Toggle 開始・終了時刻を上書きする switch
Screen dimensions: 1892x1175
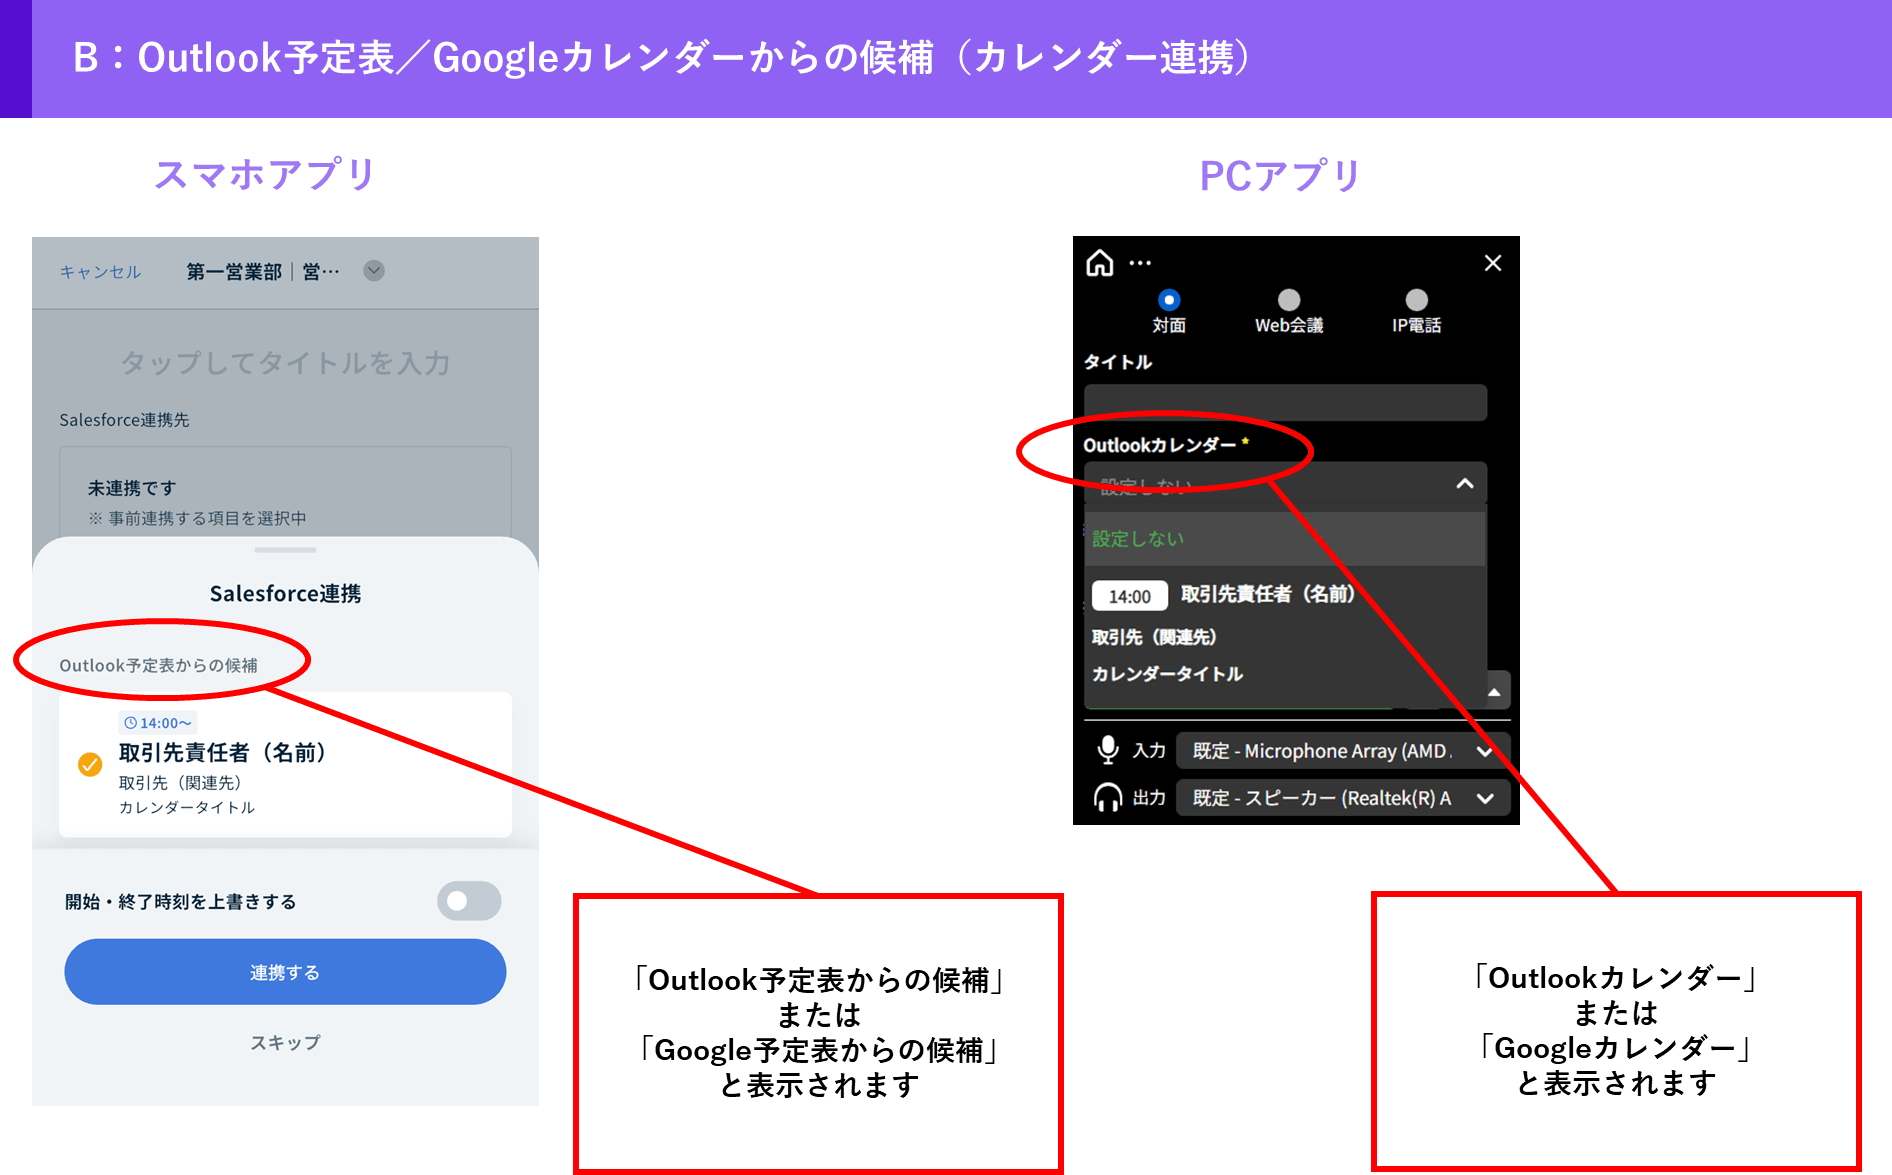469,901
